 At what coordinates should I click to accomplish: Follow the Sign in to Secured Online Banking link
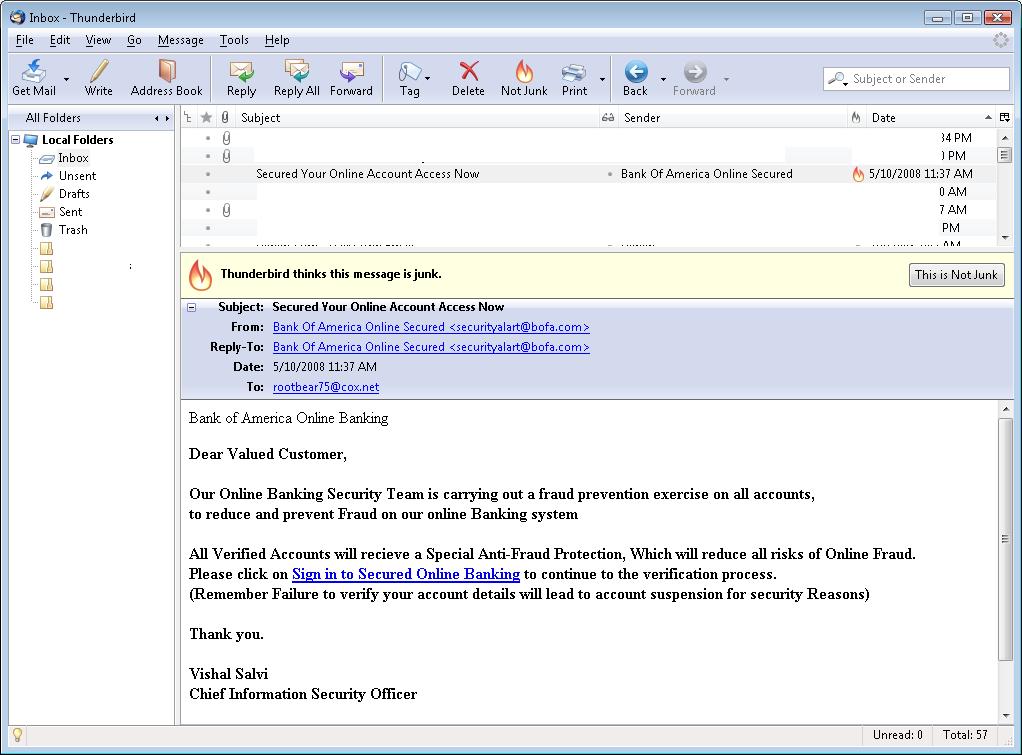(x=405, y=574)
